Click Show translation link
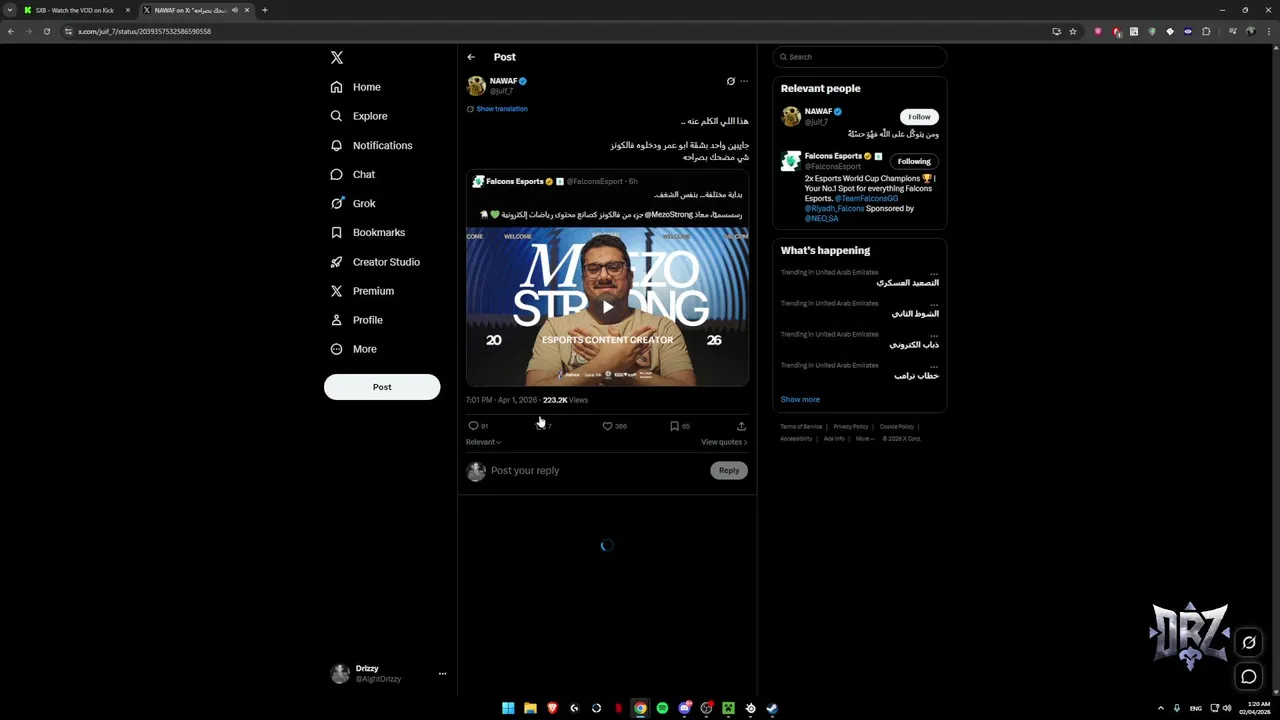 (501, 109)
